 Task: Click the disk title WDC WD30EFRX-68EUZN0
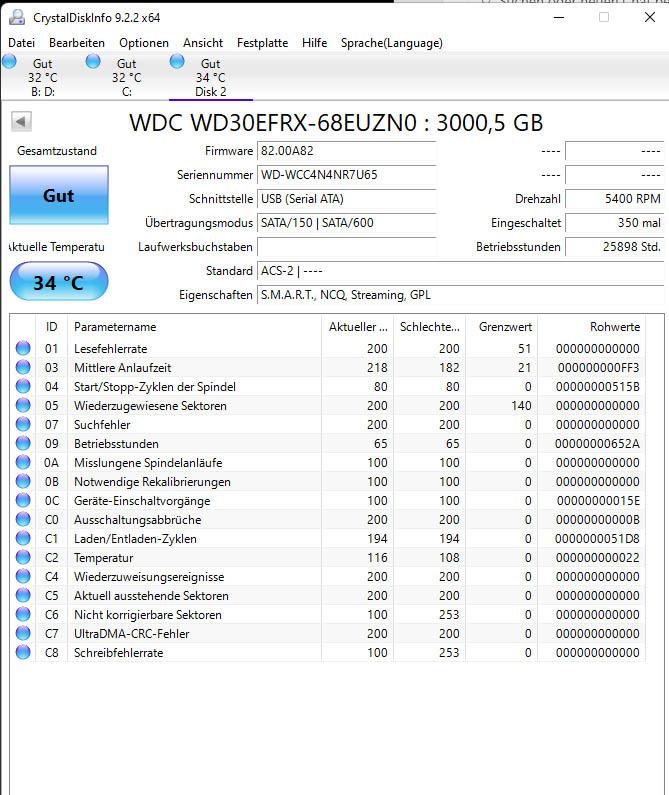(273, 123)
